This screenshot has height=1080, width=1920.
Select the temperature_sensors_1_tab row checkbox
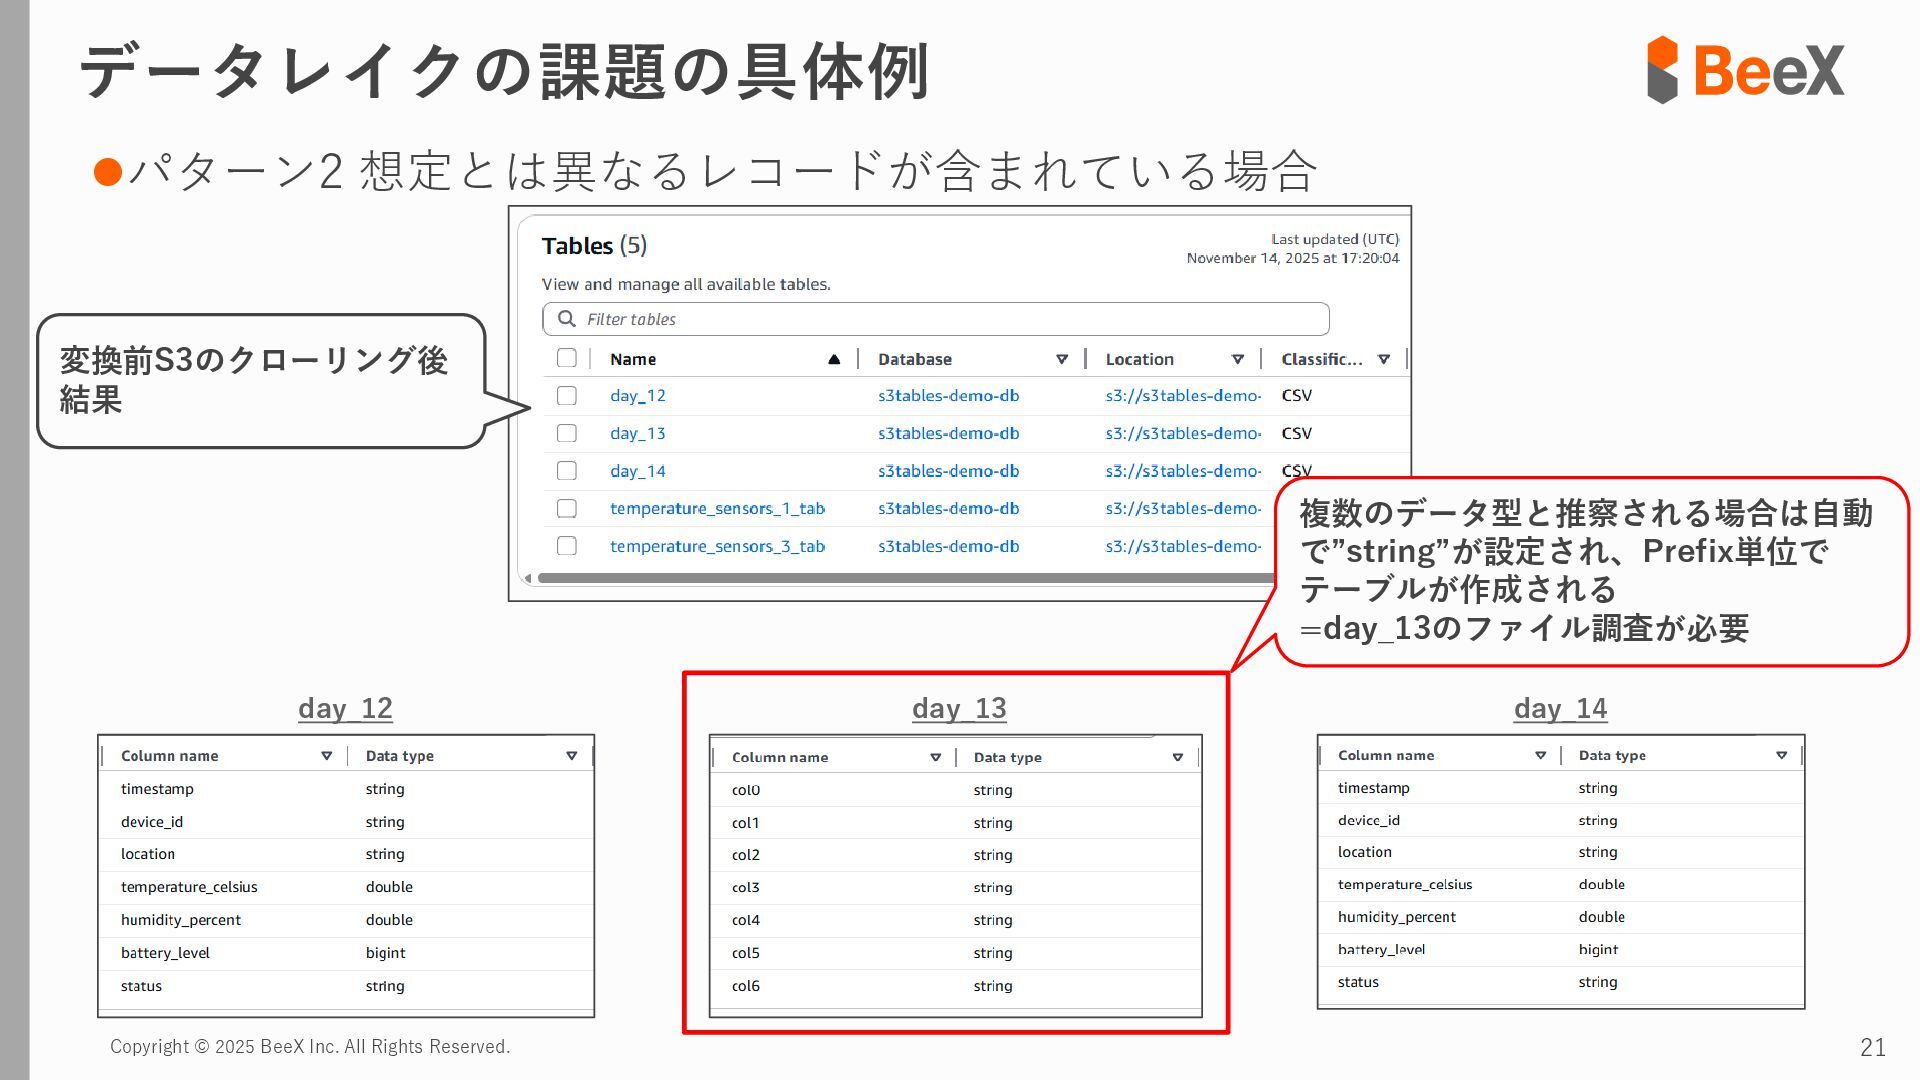(567, 508)
